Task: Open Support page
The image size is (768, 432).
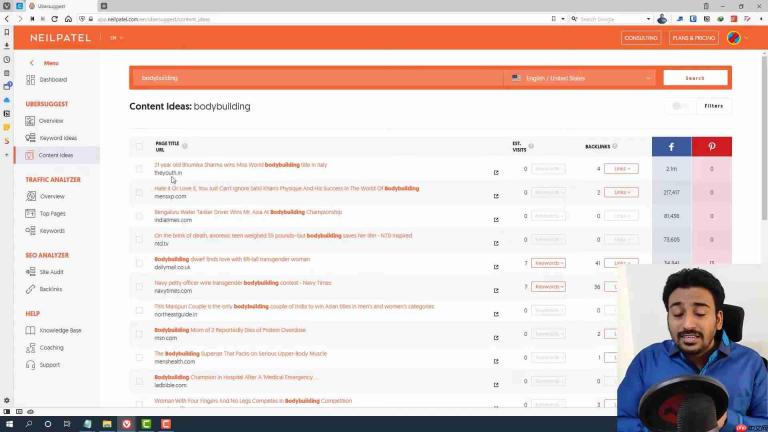Action: [43, 365]
